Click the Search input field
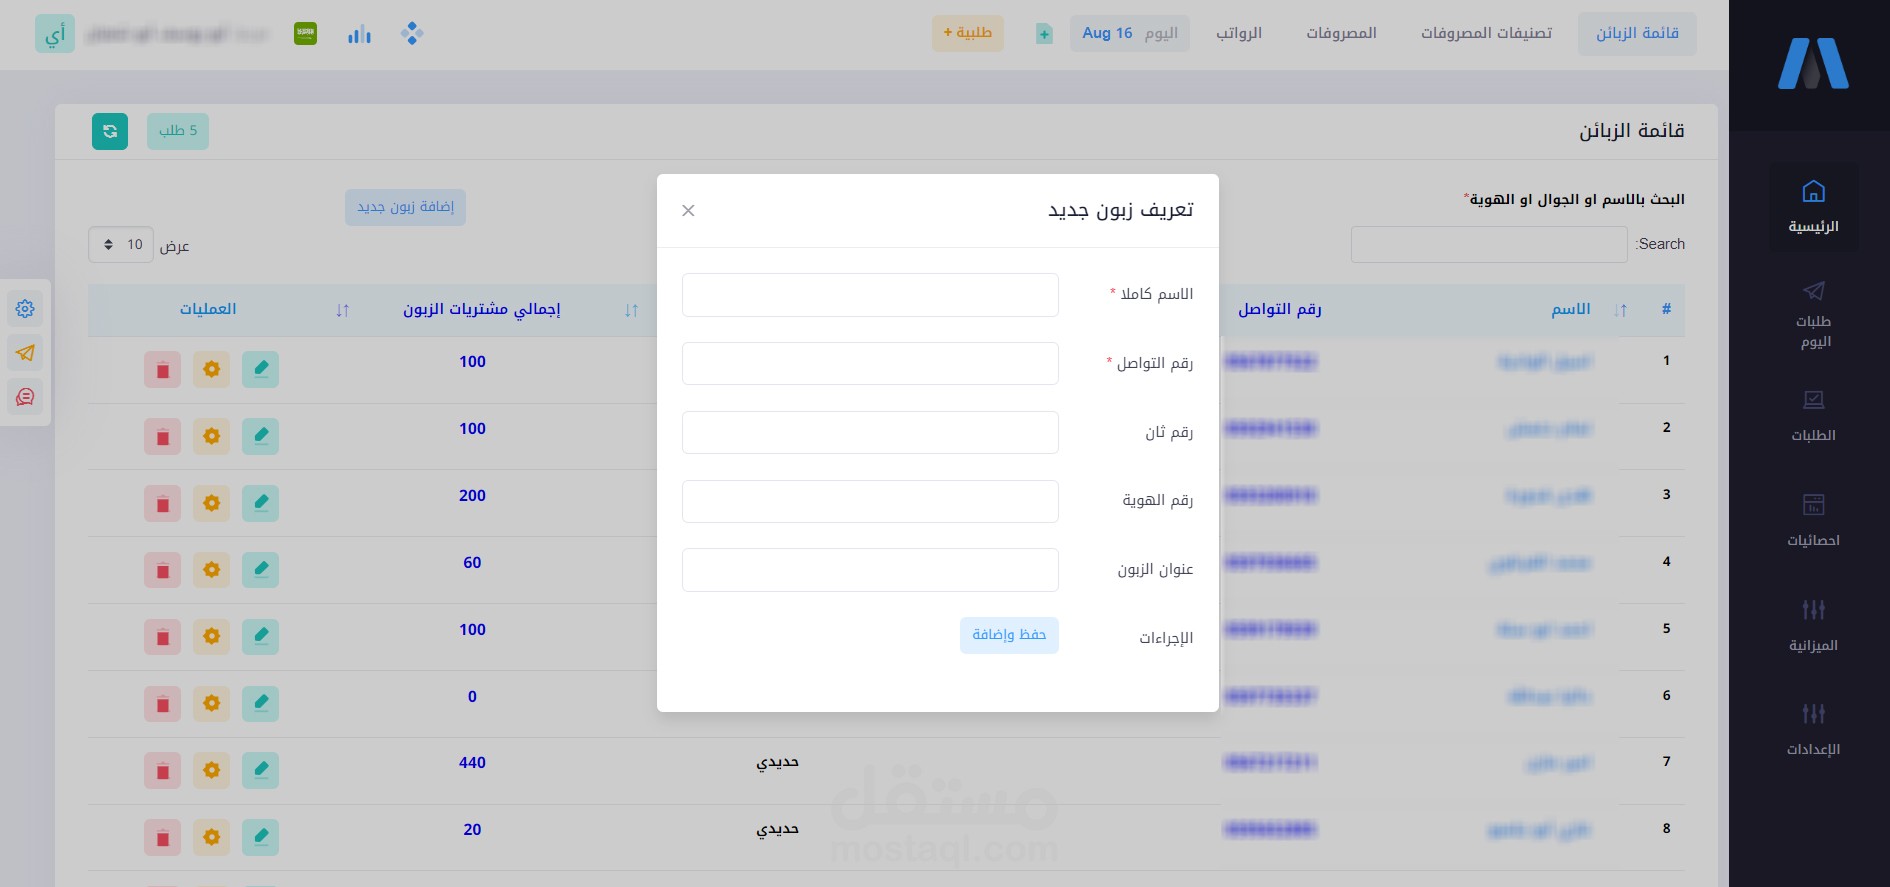Screen dimensions: 1890x887 coord(1489,245)
